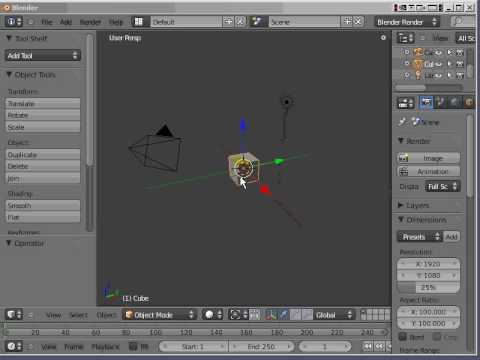Toggle visibility eye for Camera row
The width and height of the screenshot is (480, 360).
(439, 53)
